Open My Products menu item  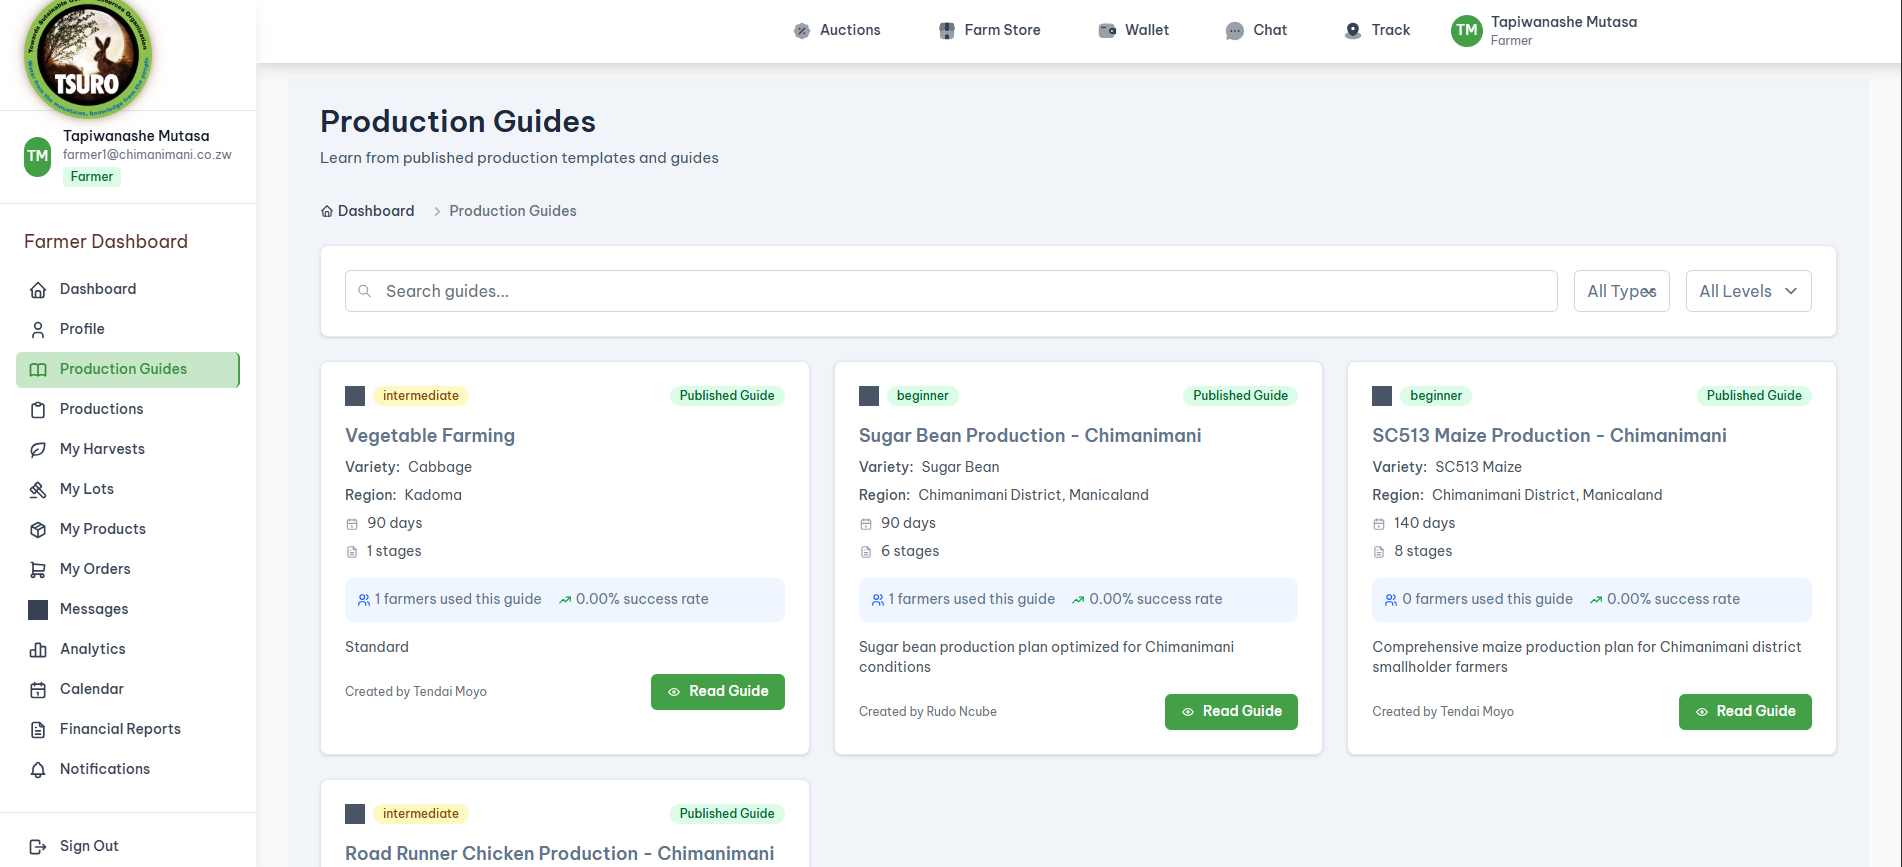128,529
